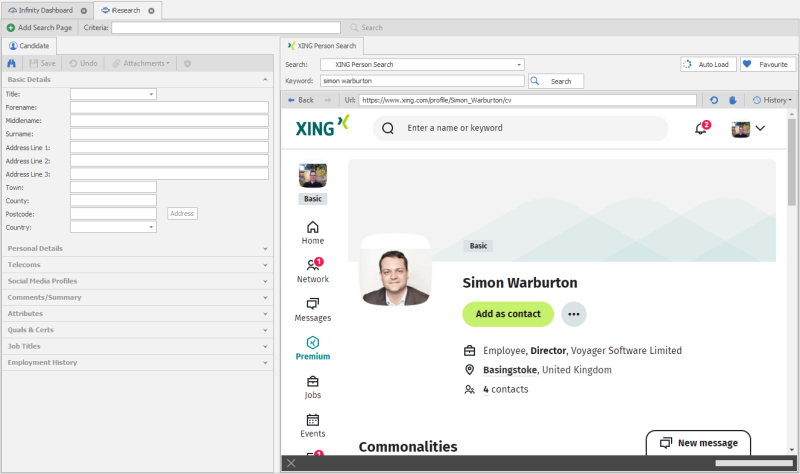
Task: Click the browser refresh icon beside the URL
Action: [x=714, y=100]
